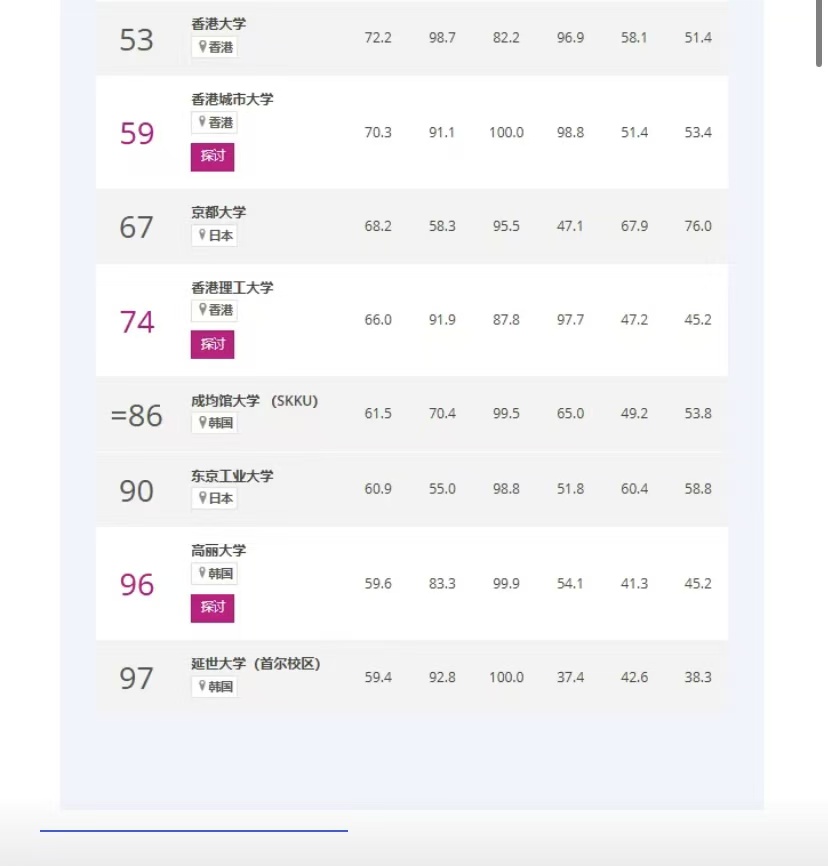Image resolution: width=828 pixels, height=866 pixels.
Task: Click the 探讨 button for 香港城市大学
Action: pyautogui.click(x=212, y=157)
